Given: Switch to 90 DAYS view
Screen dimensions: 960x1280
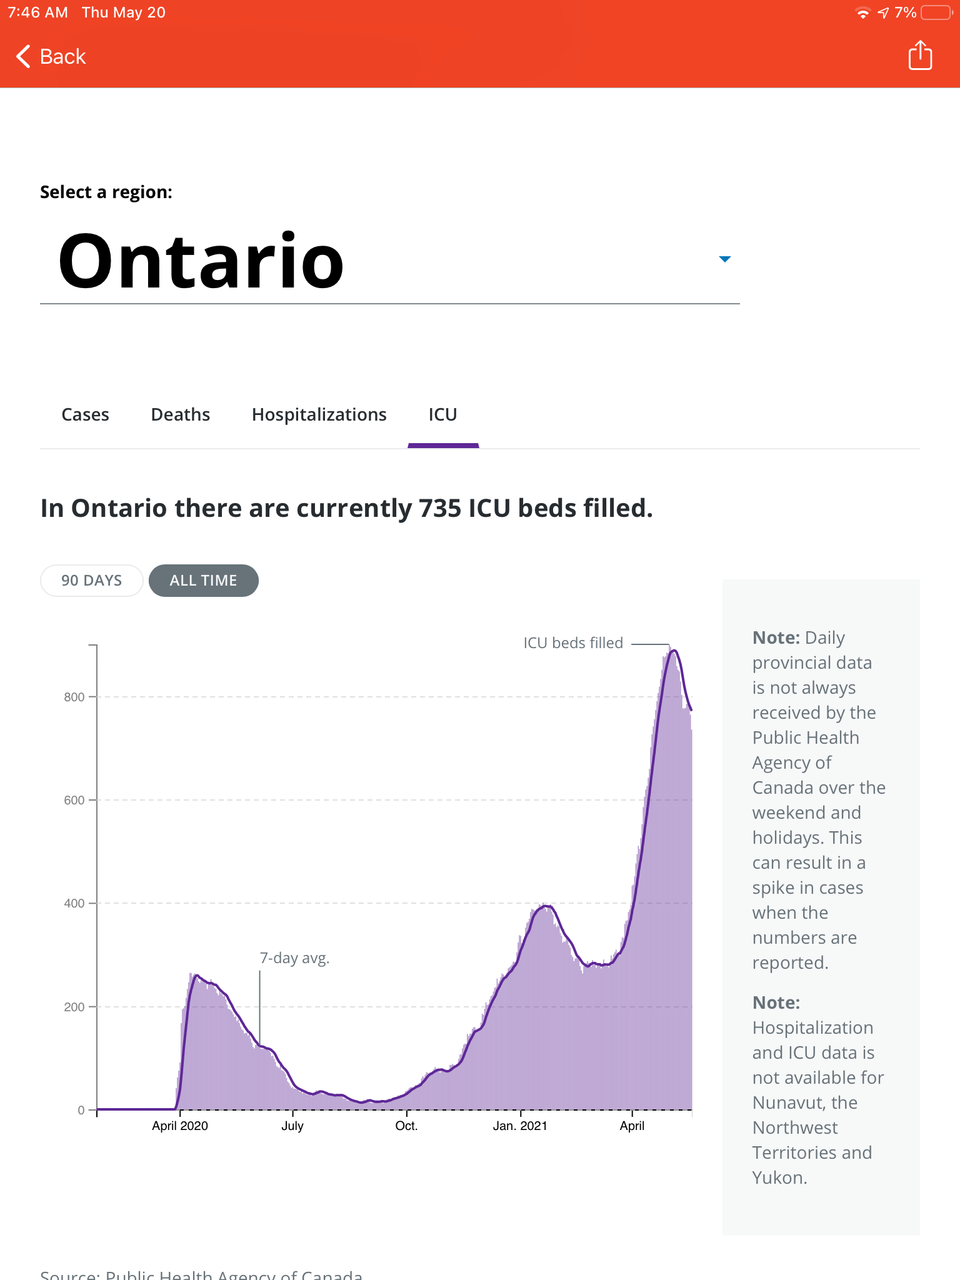Looking at the screenshot, I should (91, 580).
